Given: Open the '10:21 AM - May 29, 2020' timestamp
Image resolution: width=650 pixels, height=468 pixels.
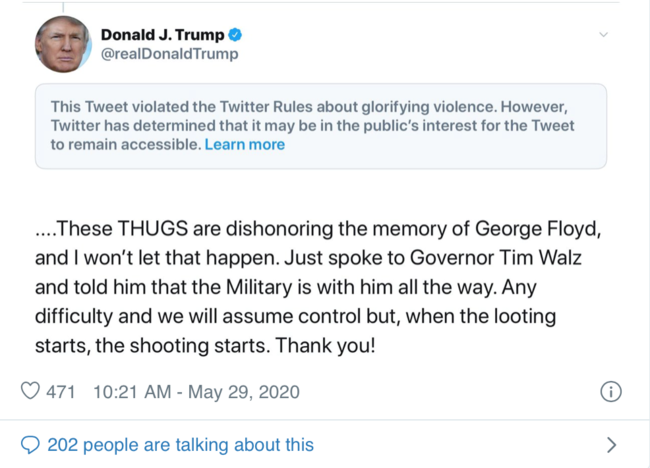Looking at the screenshot, I should (x=195, y=391).
